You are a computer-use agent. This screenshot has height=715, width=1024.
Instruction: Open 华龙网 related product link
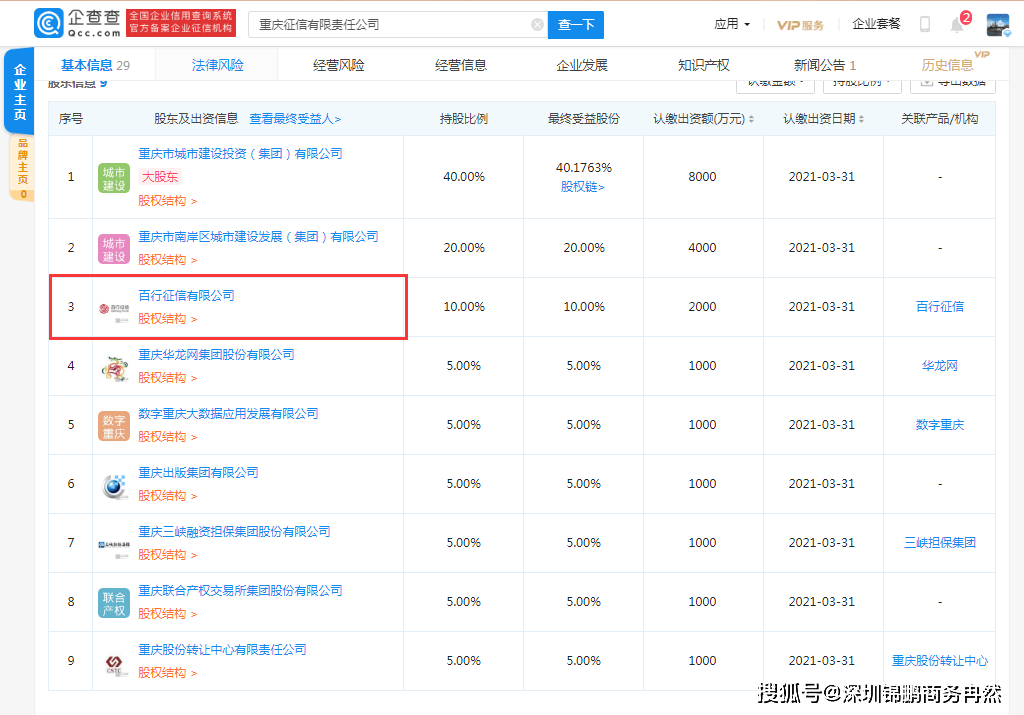(x=940, y=366)
